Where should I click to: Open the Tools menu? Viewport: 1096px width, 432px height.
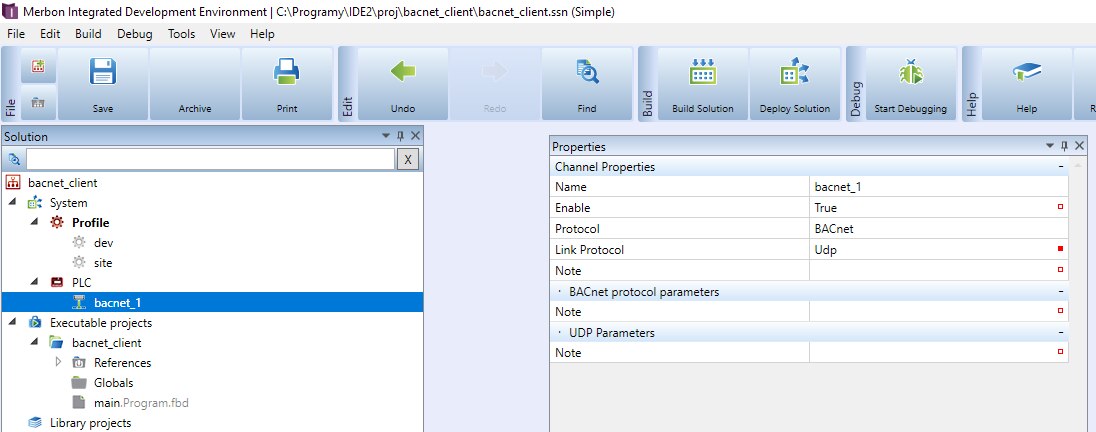click(182, 33)
